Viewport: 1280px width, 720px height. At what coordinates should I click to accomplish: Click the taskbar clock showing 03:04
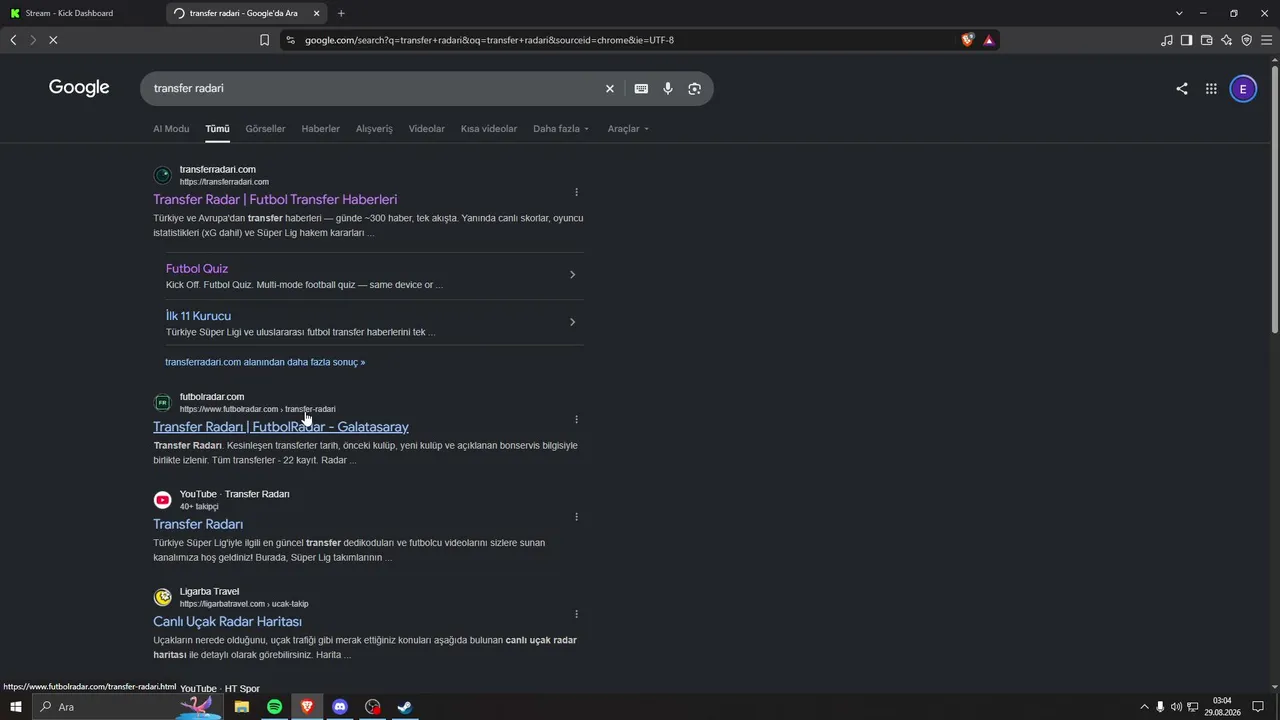point(1222,707)
